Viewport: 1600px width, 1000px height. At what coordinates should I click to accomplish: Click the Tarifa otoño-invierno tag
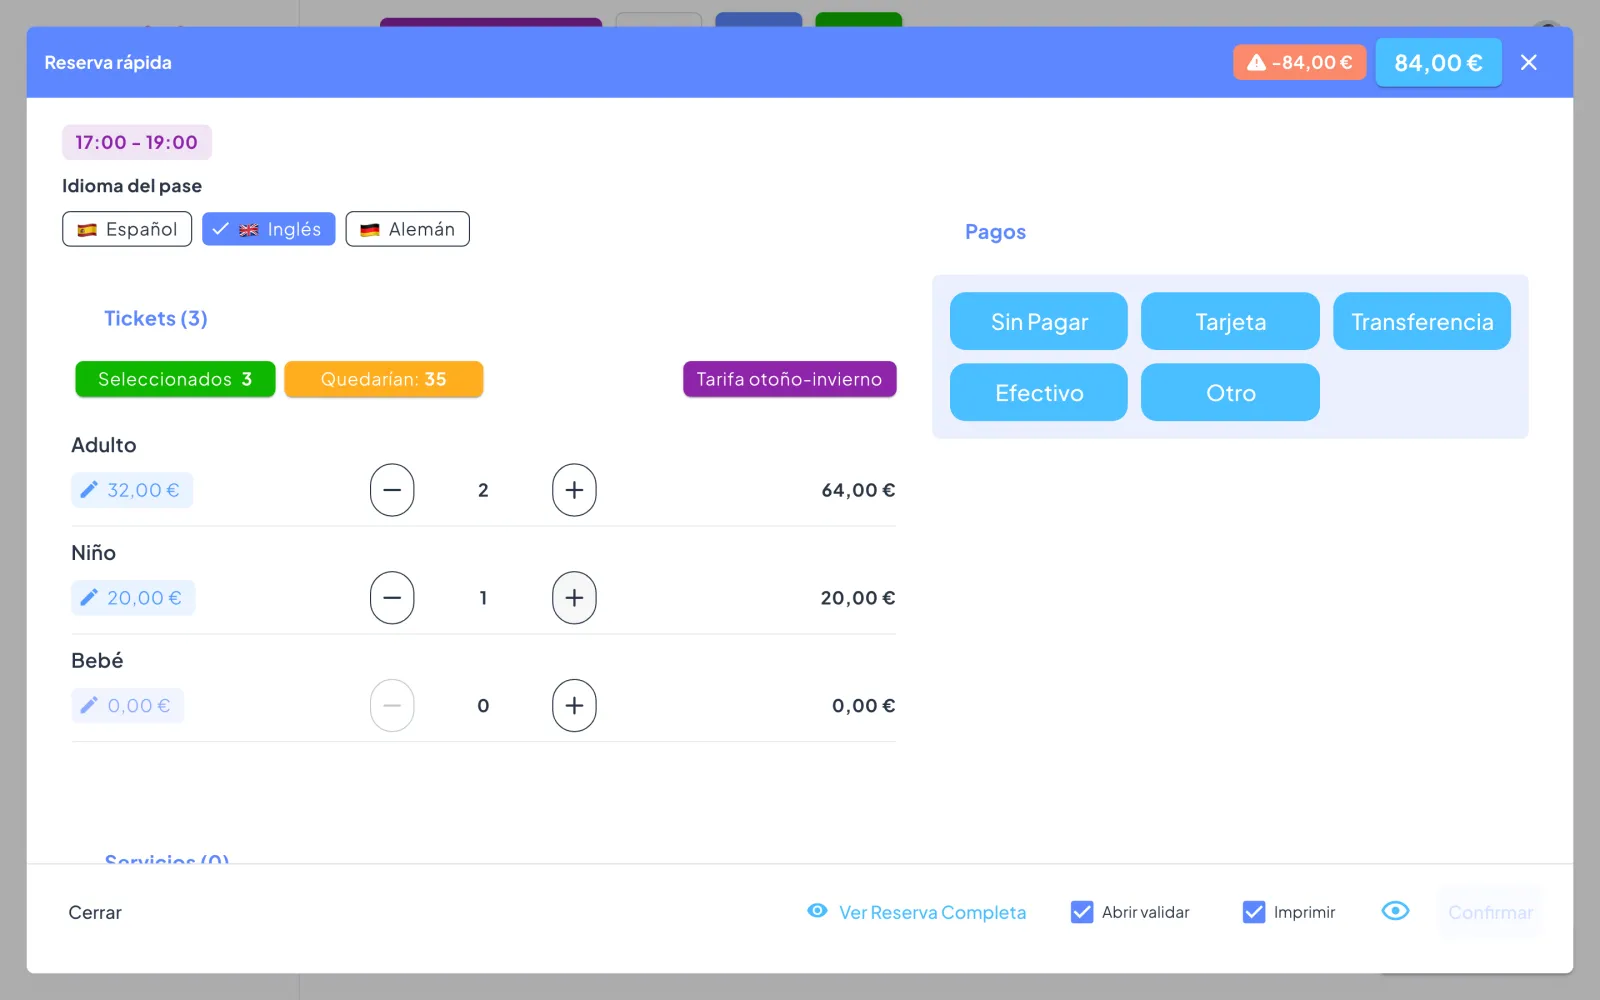(789, 379)
